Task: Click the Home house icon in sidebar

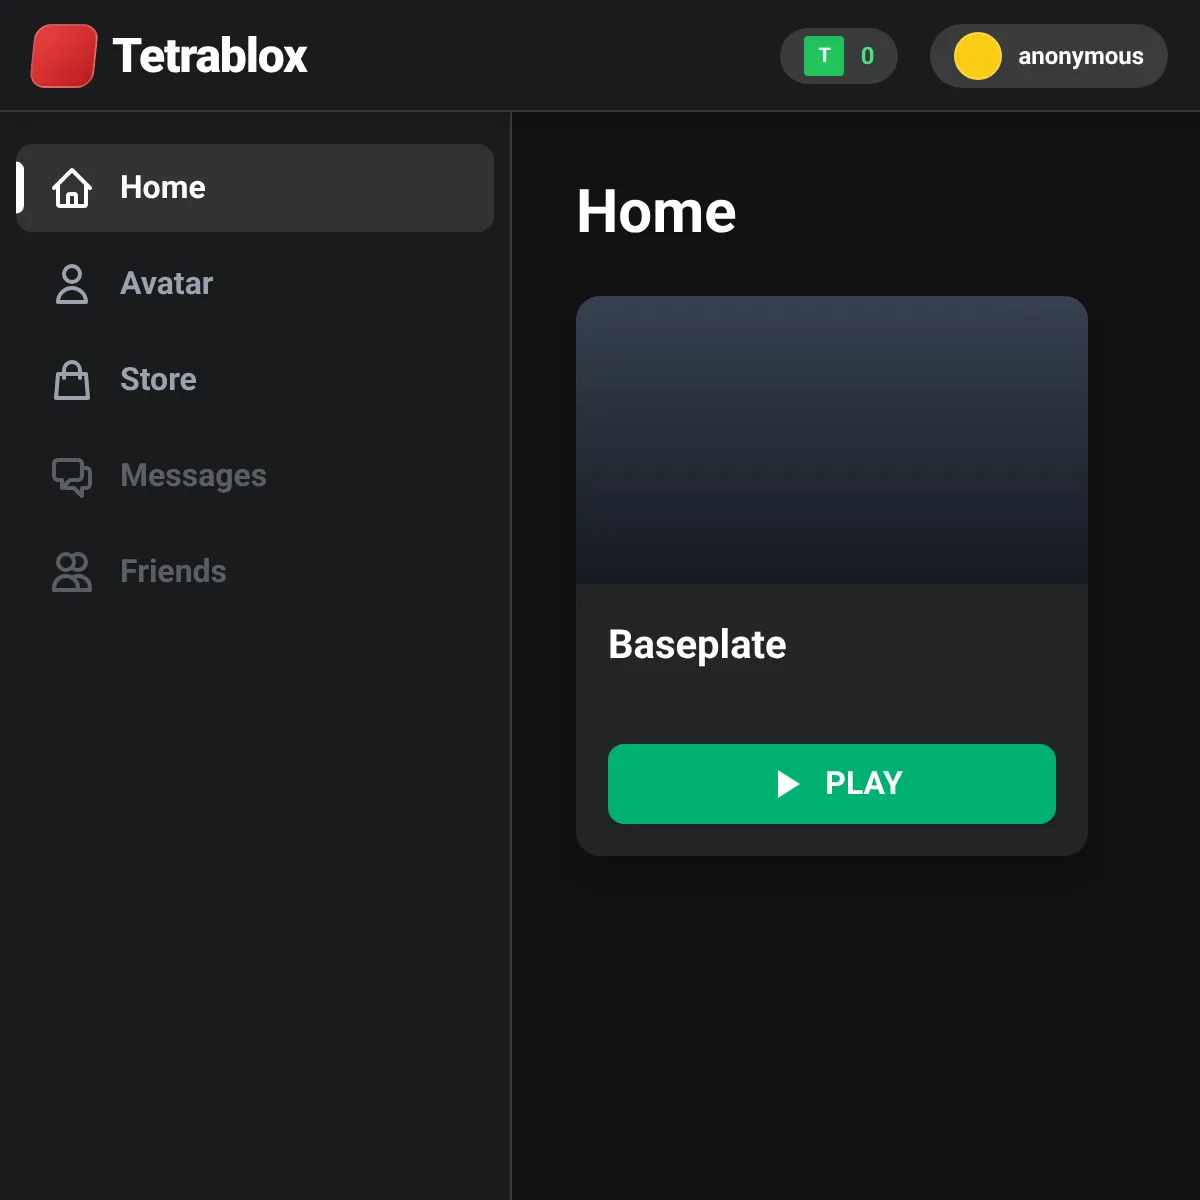Action: [x=72, y=188]
